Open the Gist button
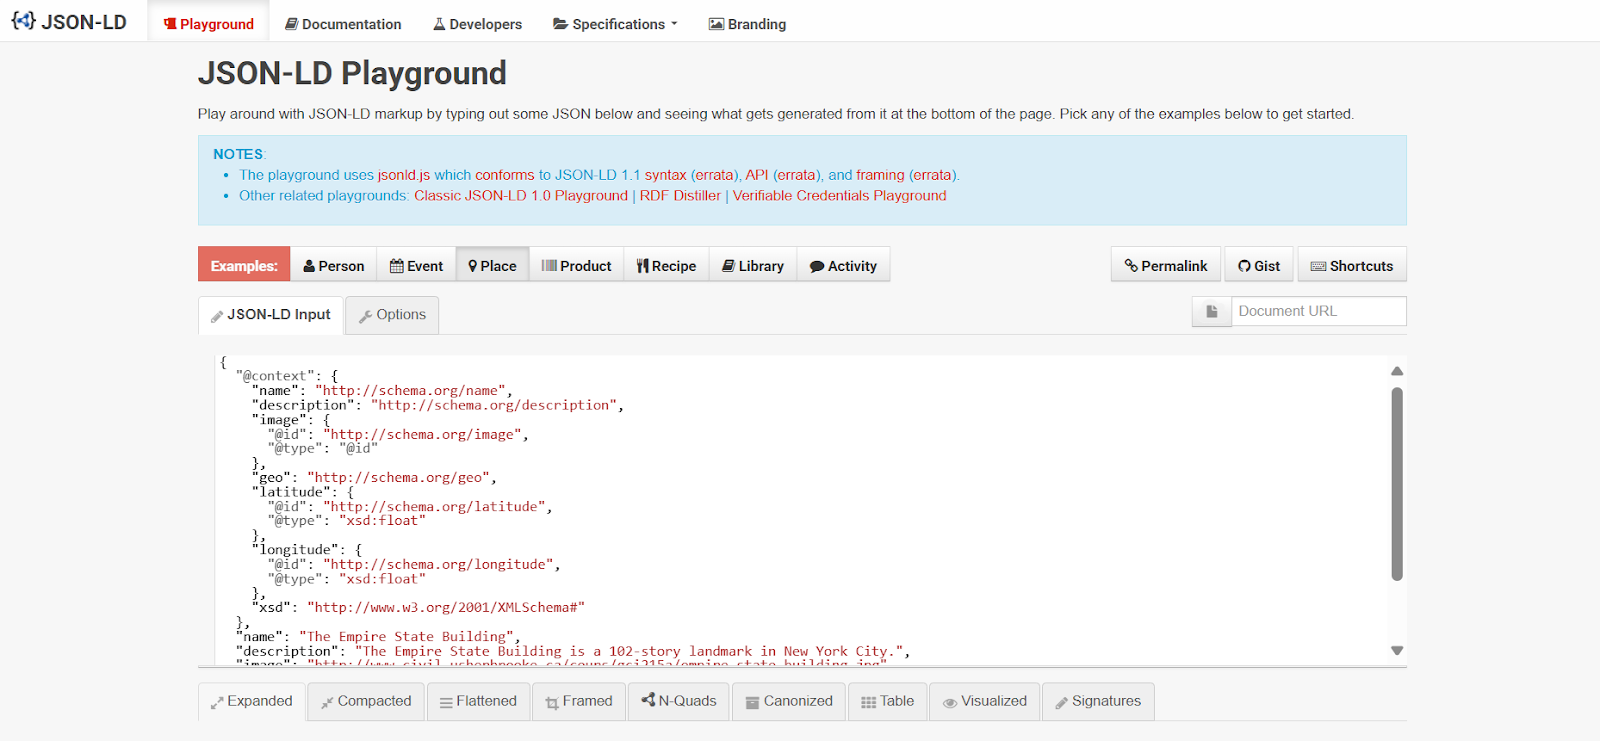This screenshot has height=741, width=1600. point(1259,266)
